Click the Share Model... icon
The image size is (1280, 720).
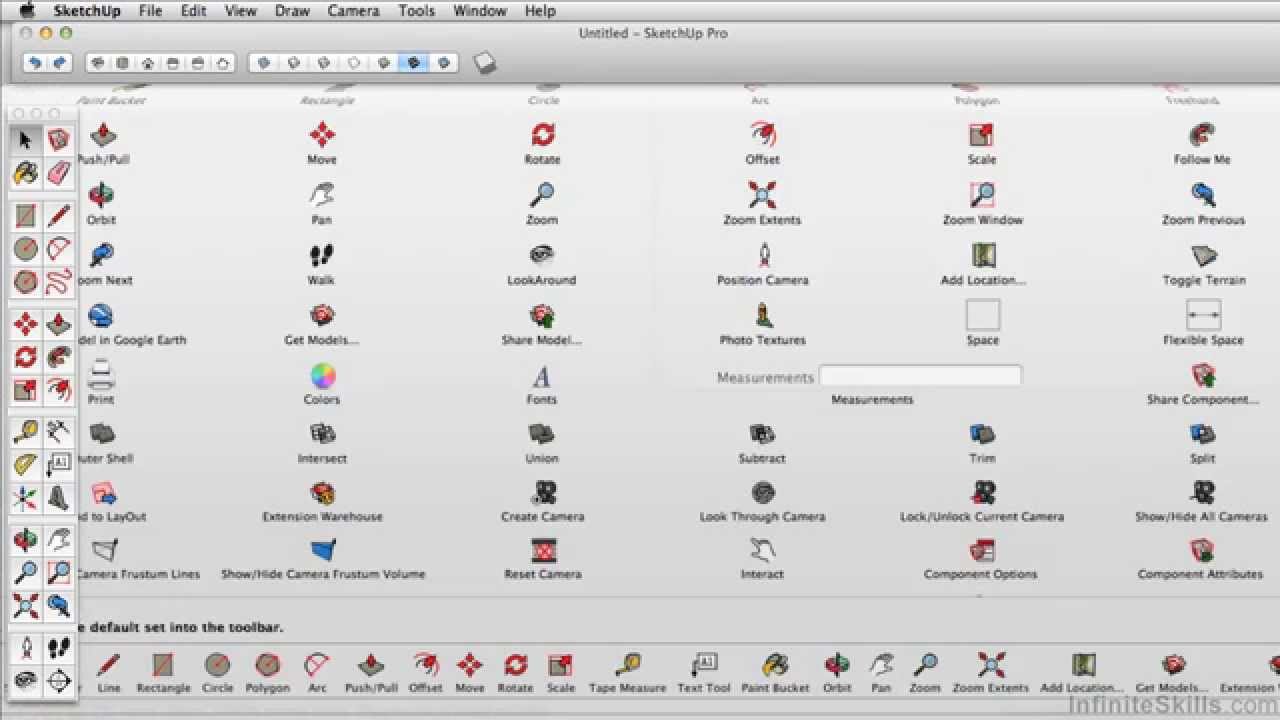tap(542, 315)
